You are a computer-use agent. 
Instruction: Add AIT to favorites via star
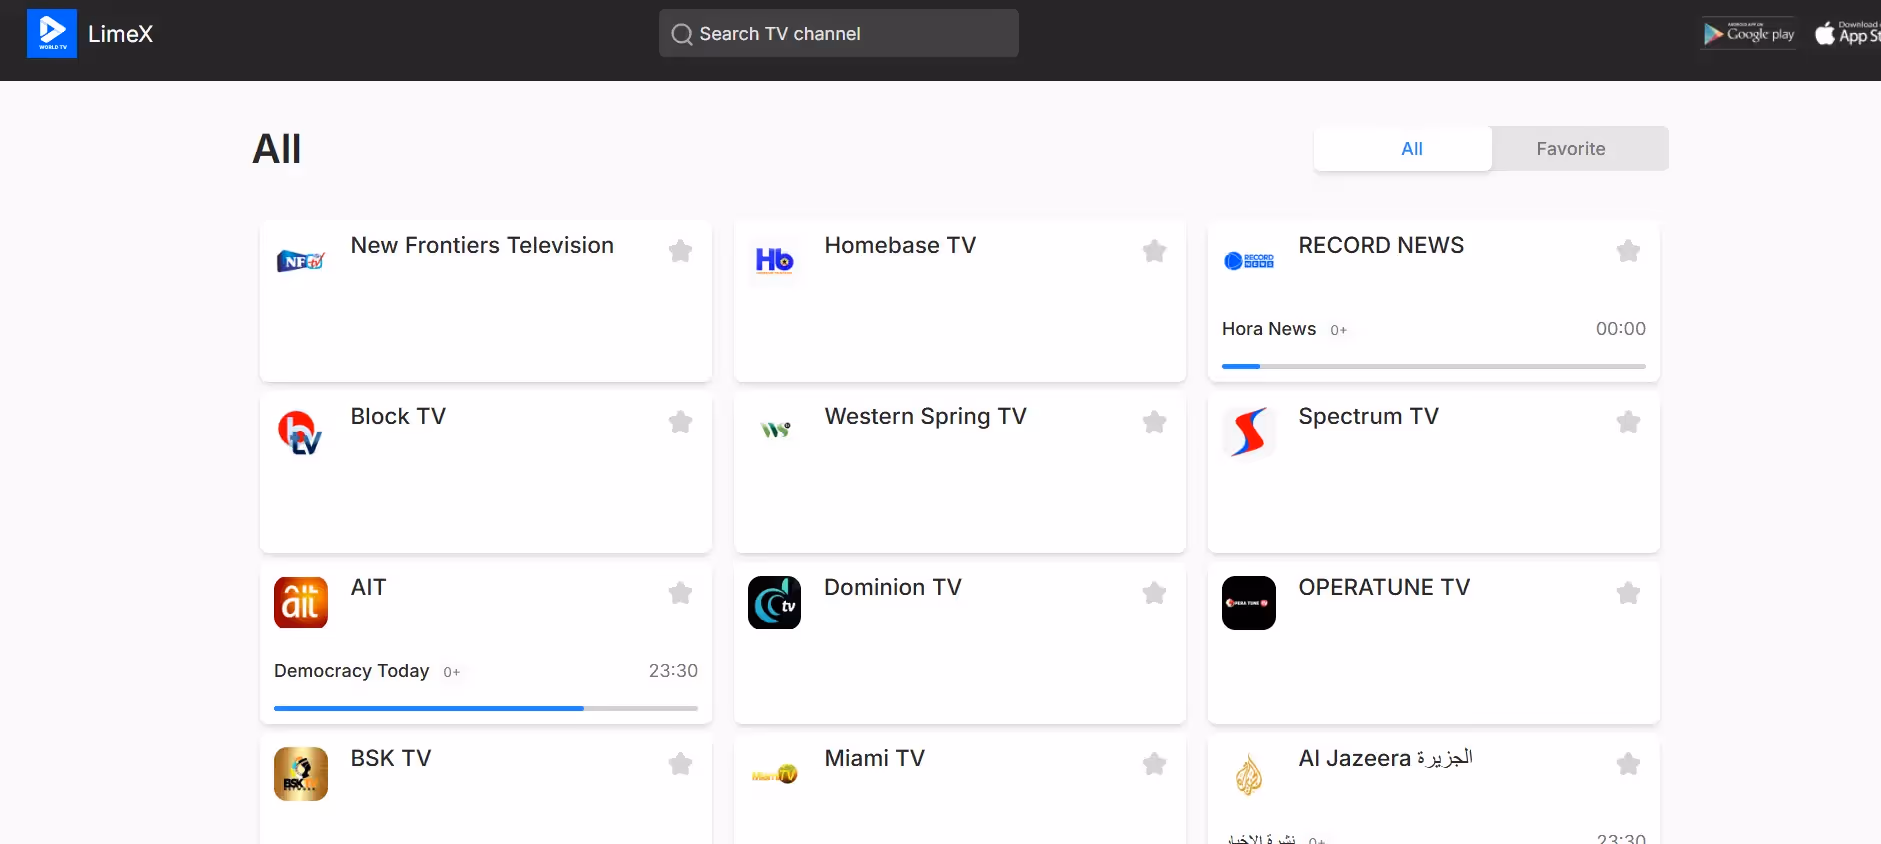coord(680,592)
